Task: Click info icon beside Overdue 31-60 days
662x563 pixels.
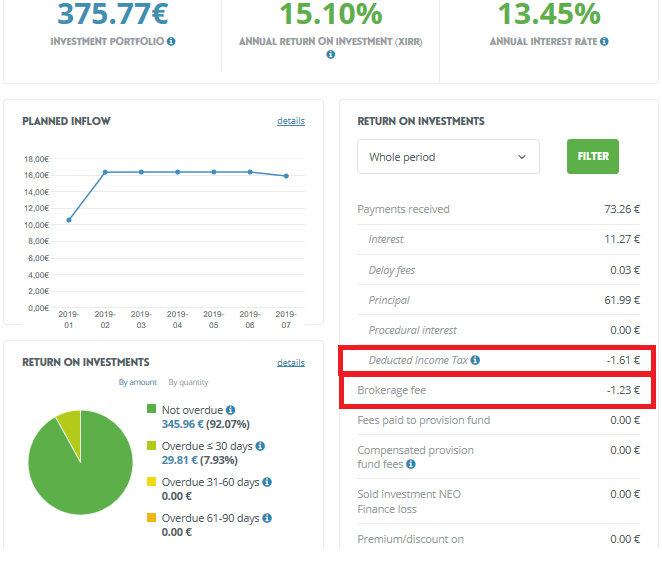Action: pyautogui.click(x=267, y=482)
